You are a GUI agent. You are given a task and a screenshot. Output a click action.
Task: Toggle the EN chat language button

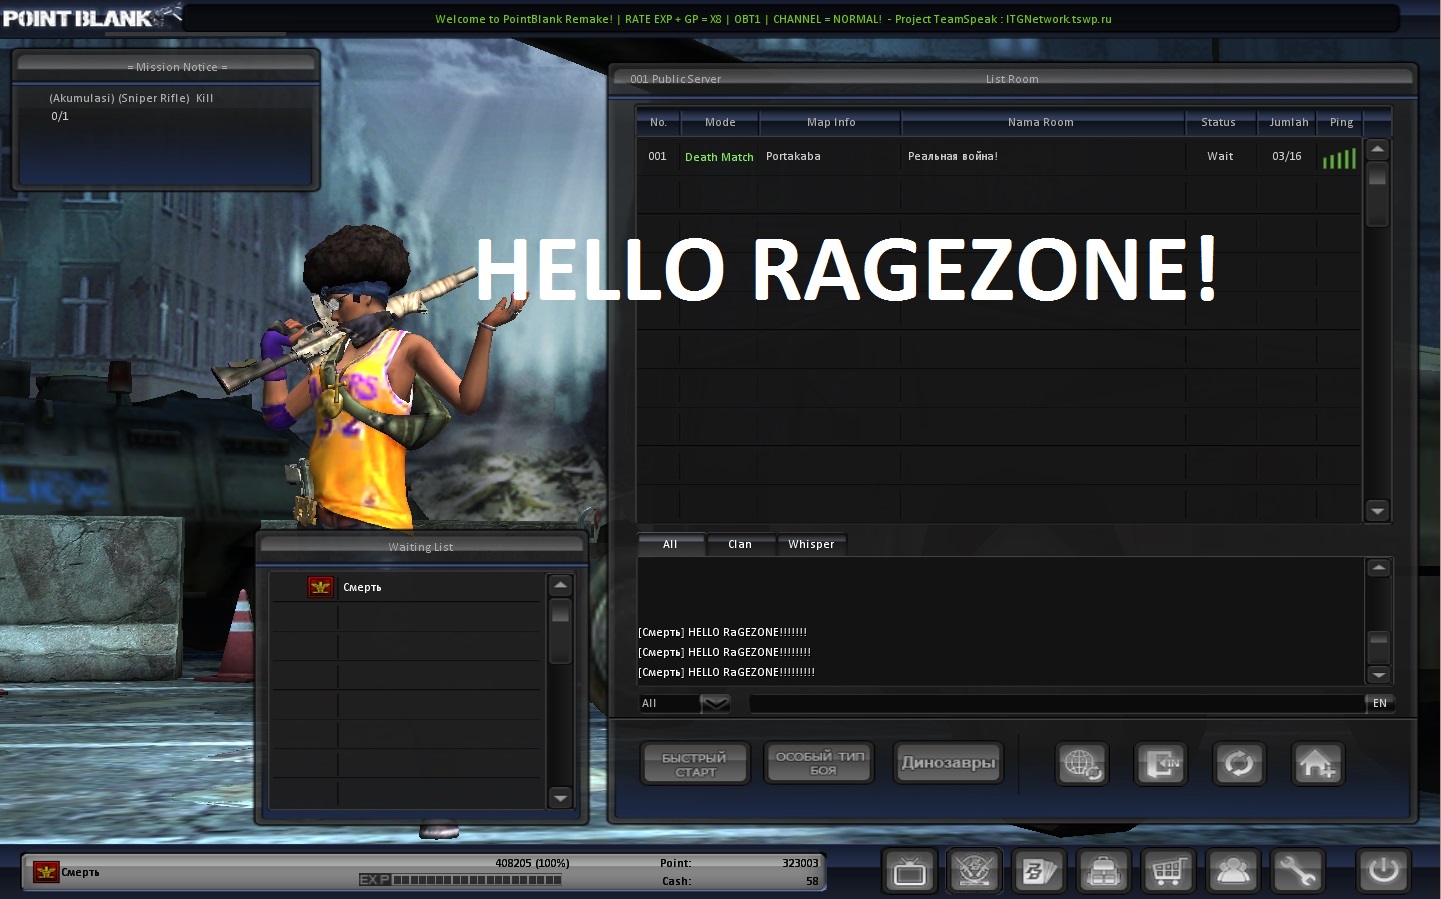point(1380,703)
